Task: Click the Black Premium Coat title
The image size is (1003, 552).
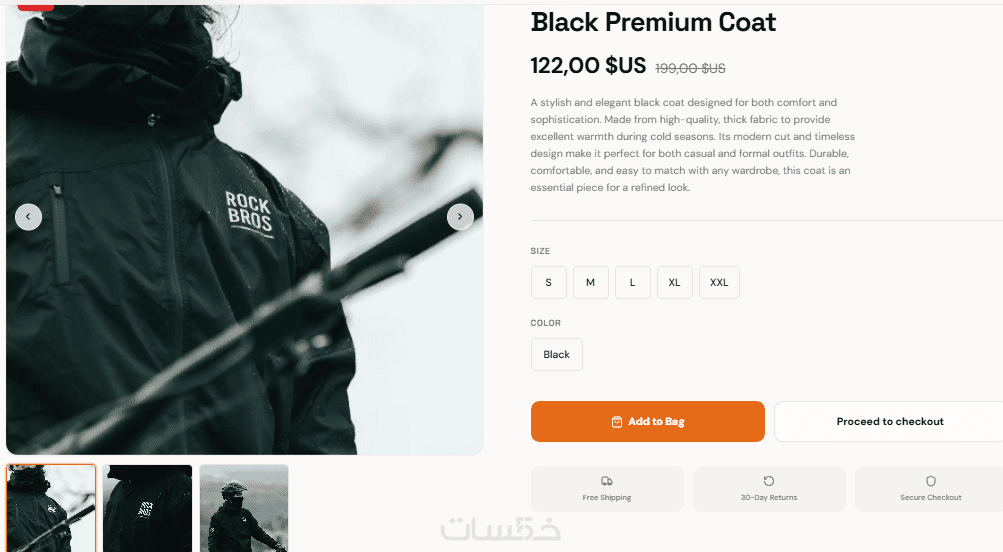Action: coord(653,22)
